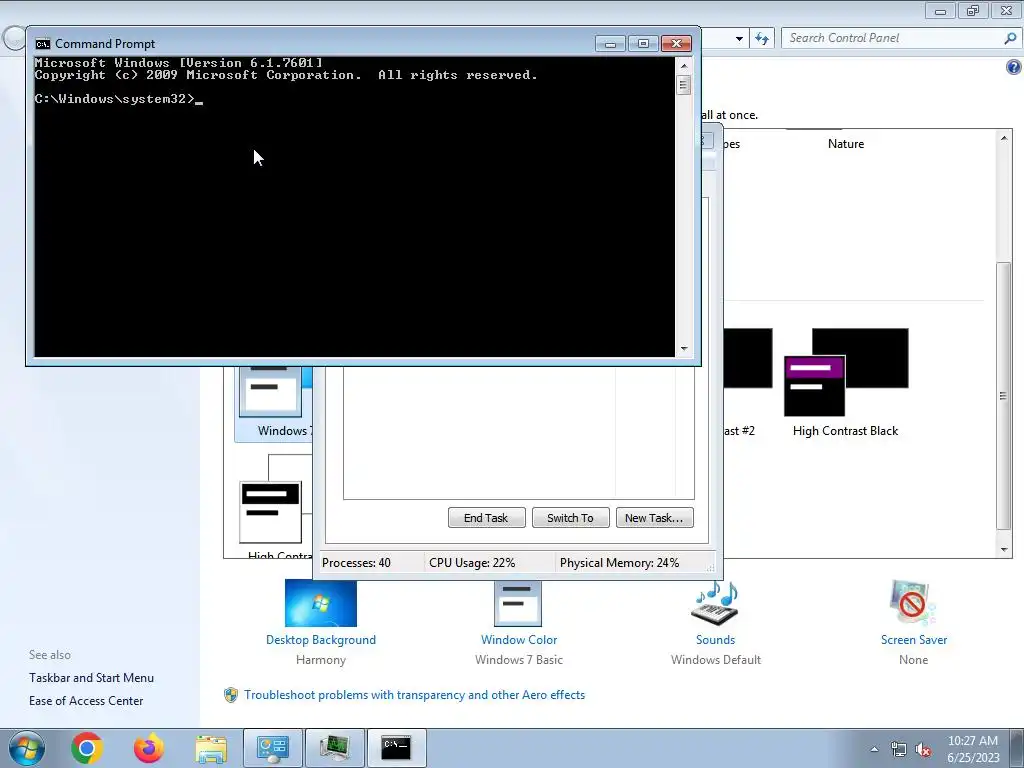Click the troubleshoot shield icon
Viewport: 1024px width, 768px height.
(231, 695)
